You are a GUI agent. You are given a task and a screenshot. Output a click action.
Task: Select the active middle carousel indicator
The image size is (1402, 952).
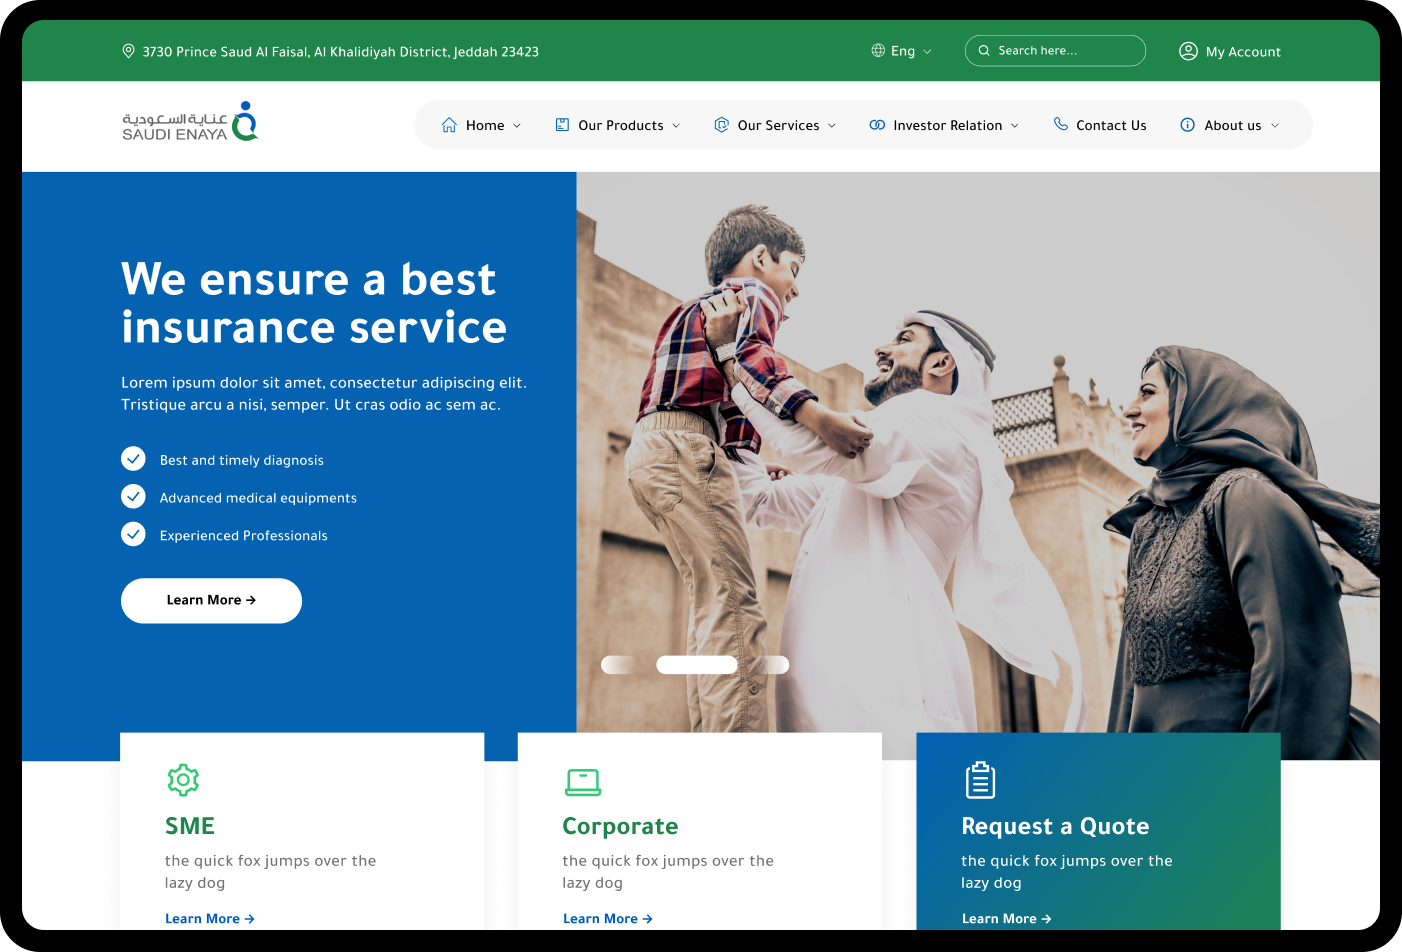[697, 664]
